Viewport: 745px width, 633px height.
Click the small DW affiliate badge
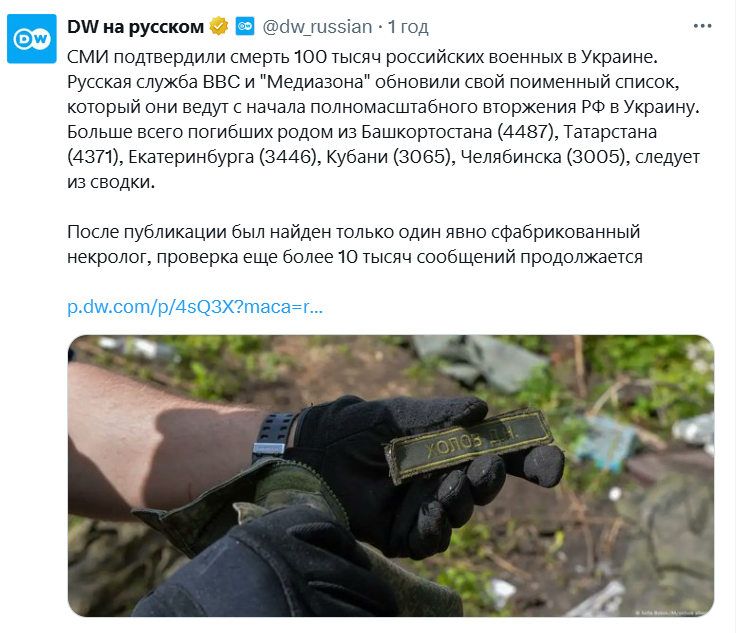[245, 27]
